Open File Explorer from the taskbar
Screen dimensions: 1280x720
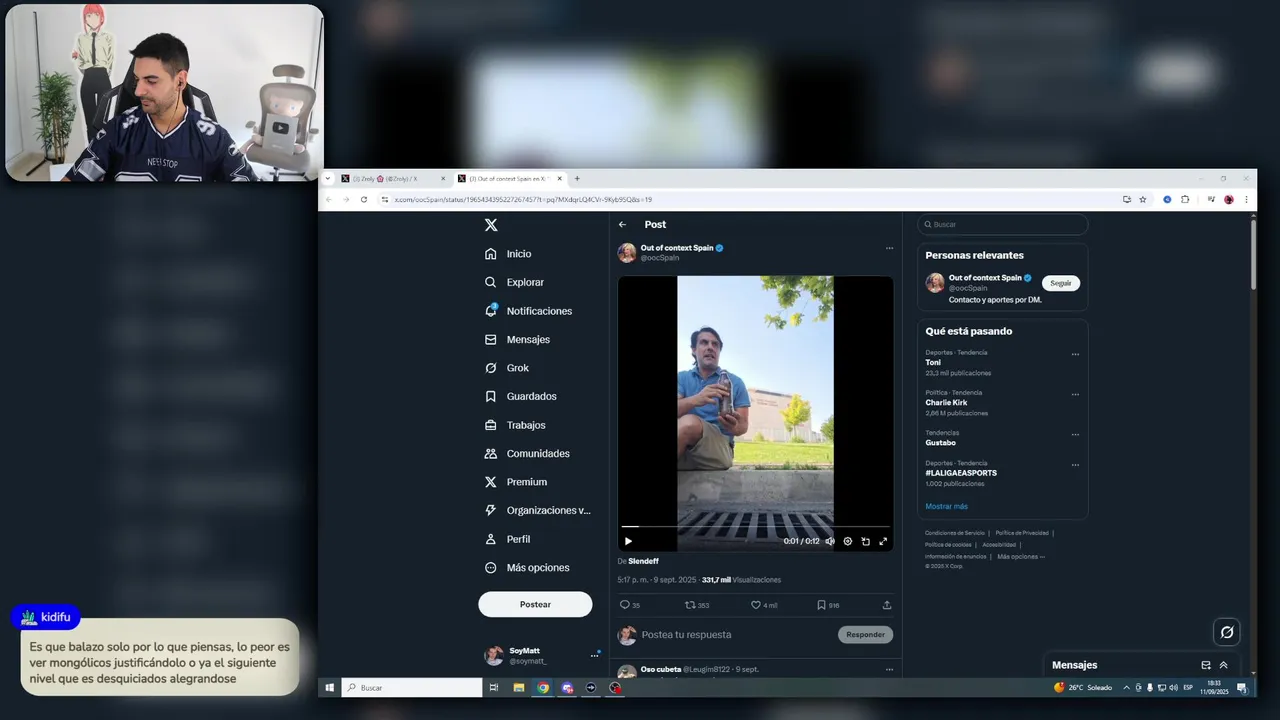point(519,688)
